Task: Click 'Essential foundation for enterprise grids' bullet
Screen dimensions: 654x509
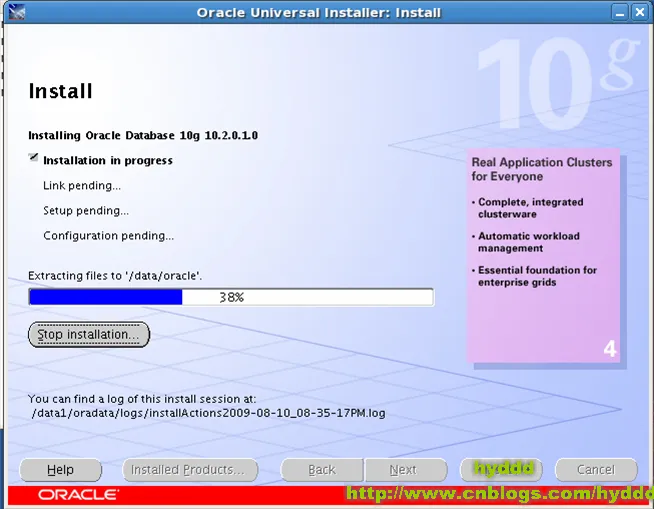Action: 535,276
